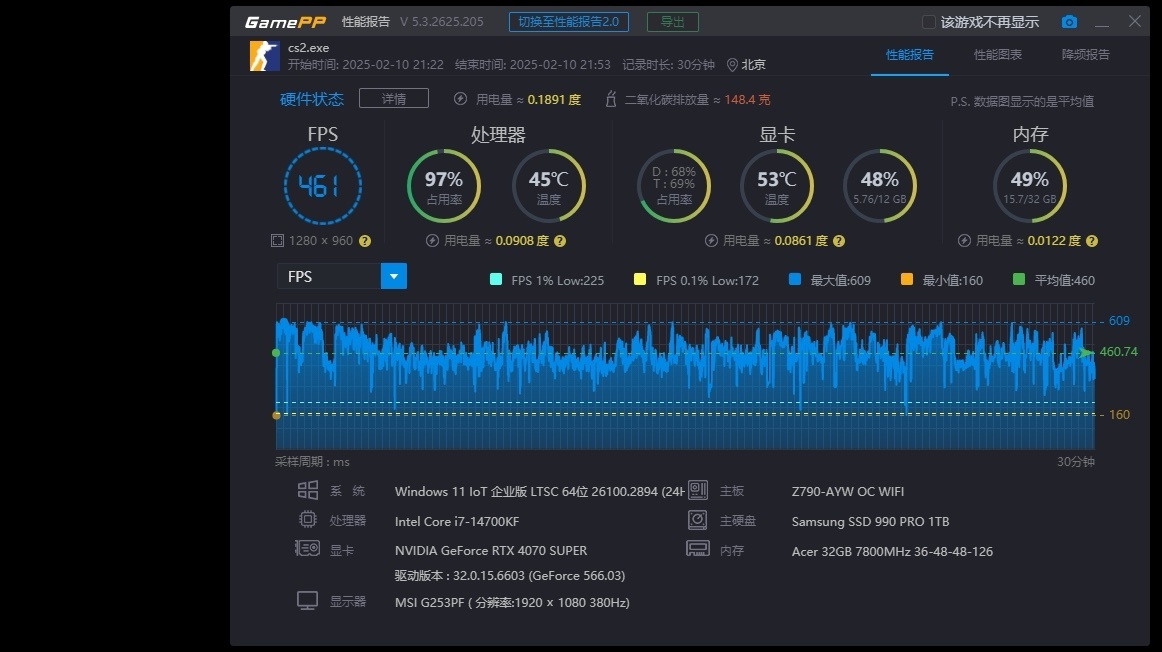Click the Windows system icon in the 系统 row
1162x652 pixels.
[x=308, y=490]
